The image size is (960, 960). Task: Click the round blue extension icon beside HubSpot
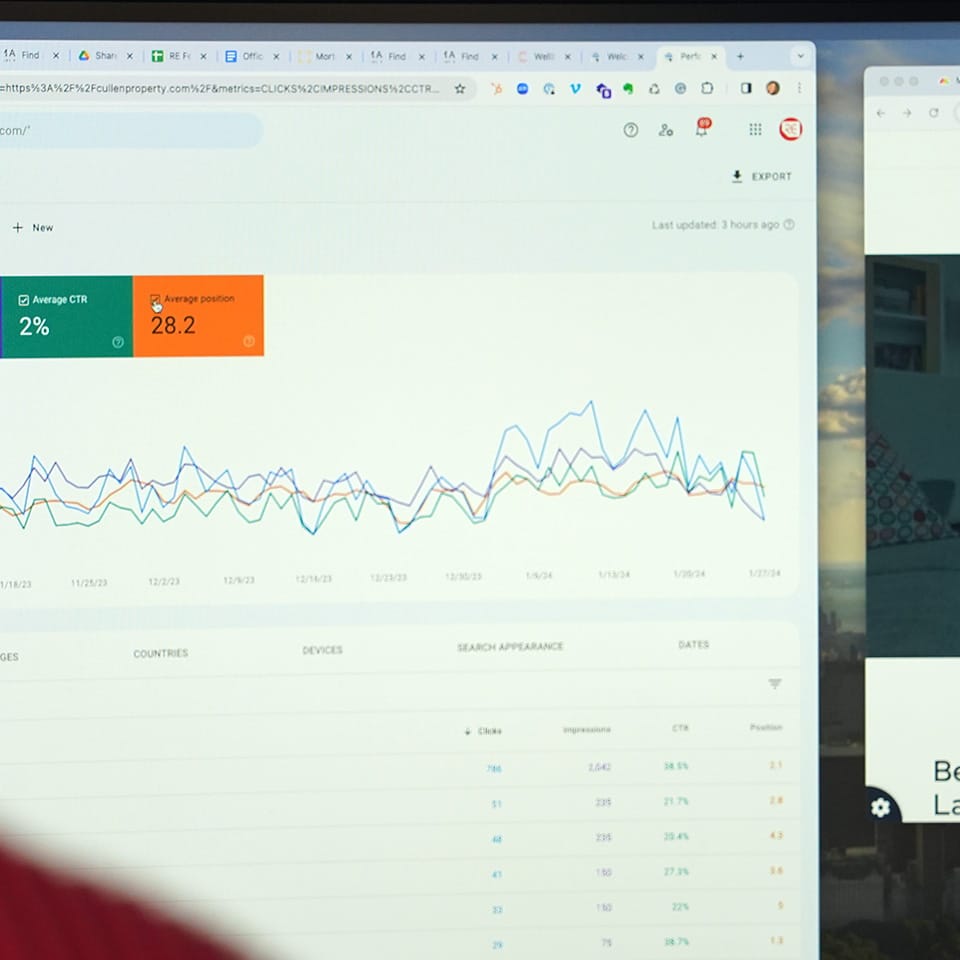pyautogui.click(x=522, y=89)
